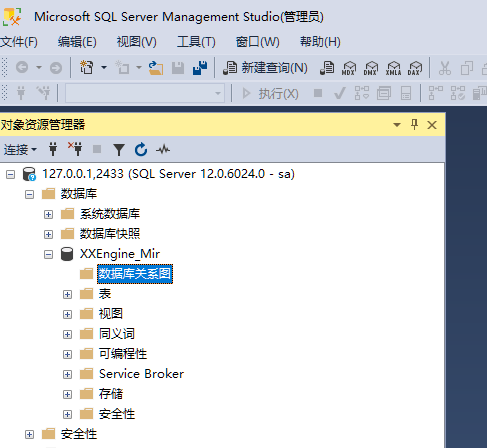This screenshot has width=487, height=448.
Task: Open the Navigate Backward history dropdown
Action: pyautogui.click(x=39, y=68)
